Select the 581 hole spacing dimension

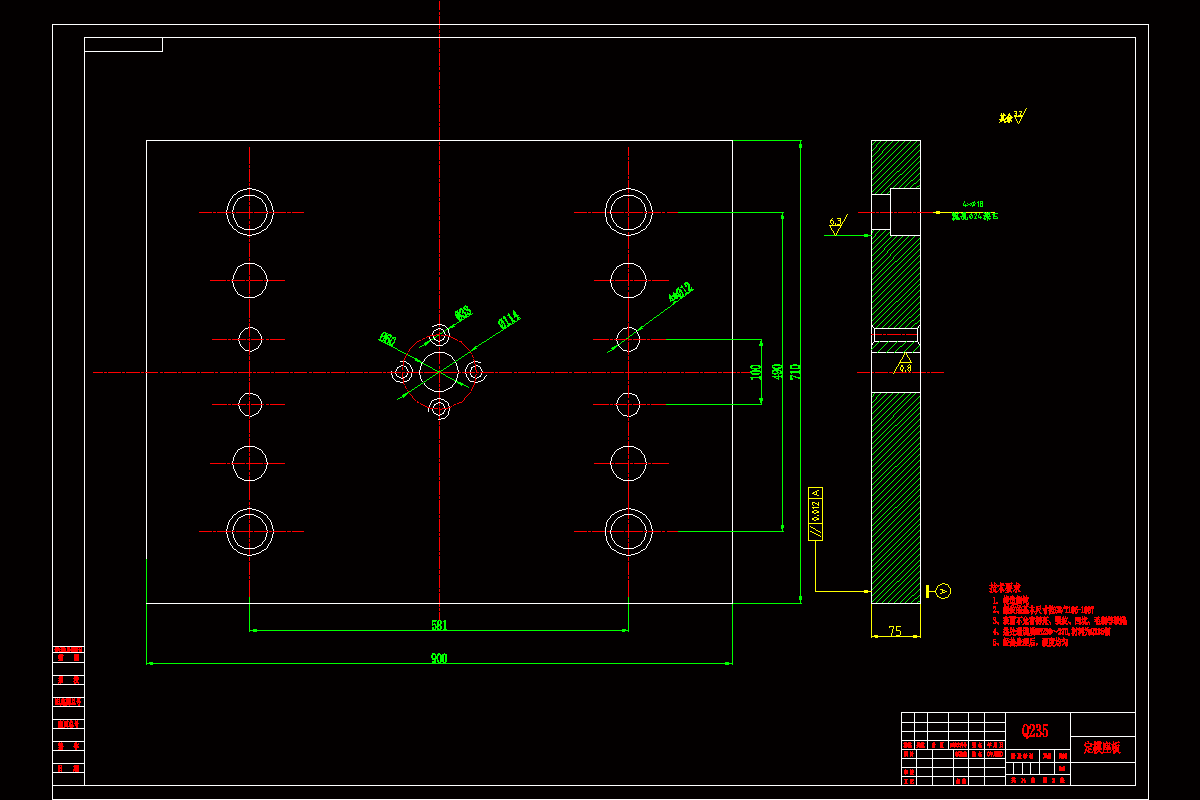tap(439, 625)
